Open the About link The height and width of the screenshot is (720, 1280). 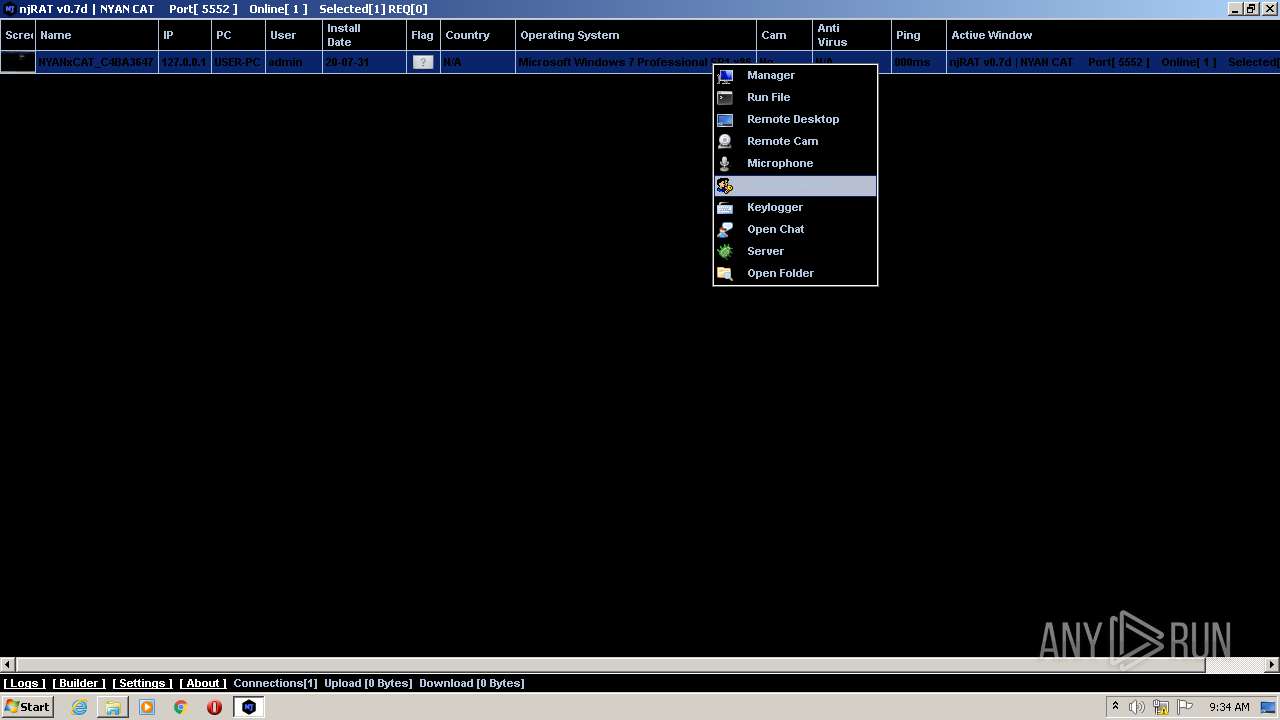[x=203, y=683]
